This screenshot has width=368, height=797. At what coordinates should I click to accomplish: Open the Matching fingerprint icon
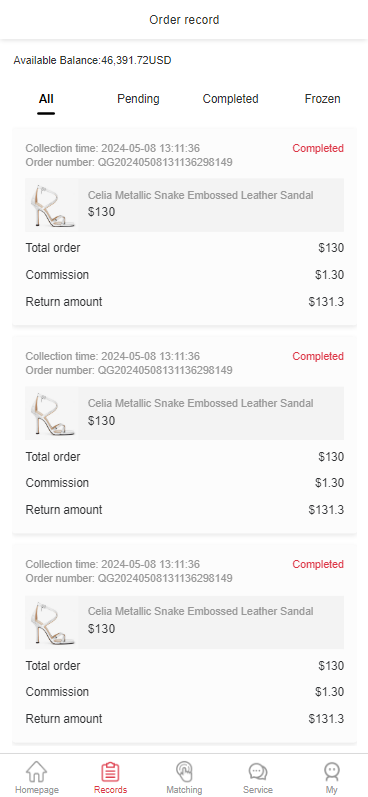point(184,771)
